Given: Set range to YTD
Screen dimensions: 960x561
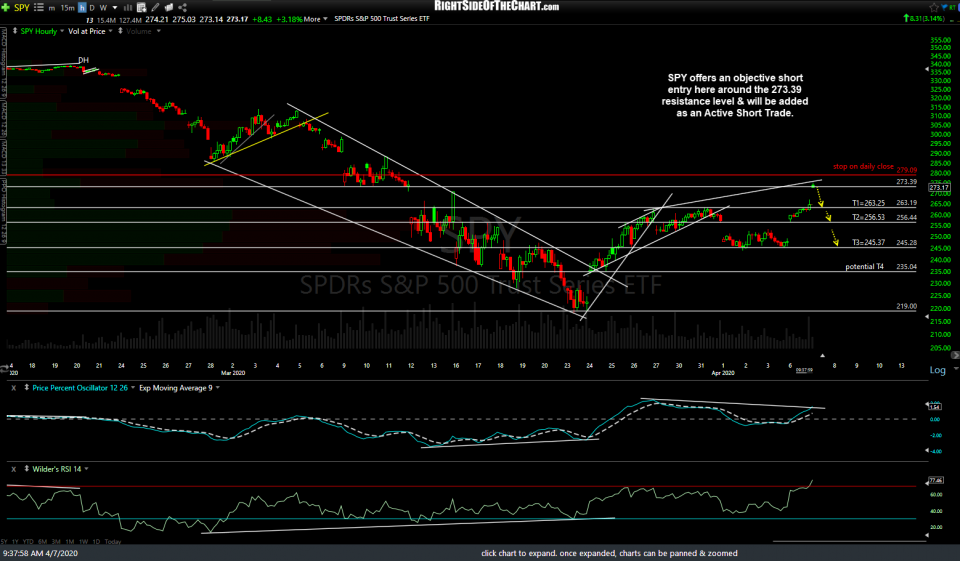Looking at the screenshot, I should tap(28, 541).
